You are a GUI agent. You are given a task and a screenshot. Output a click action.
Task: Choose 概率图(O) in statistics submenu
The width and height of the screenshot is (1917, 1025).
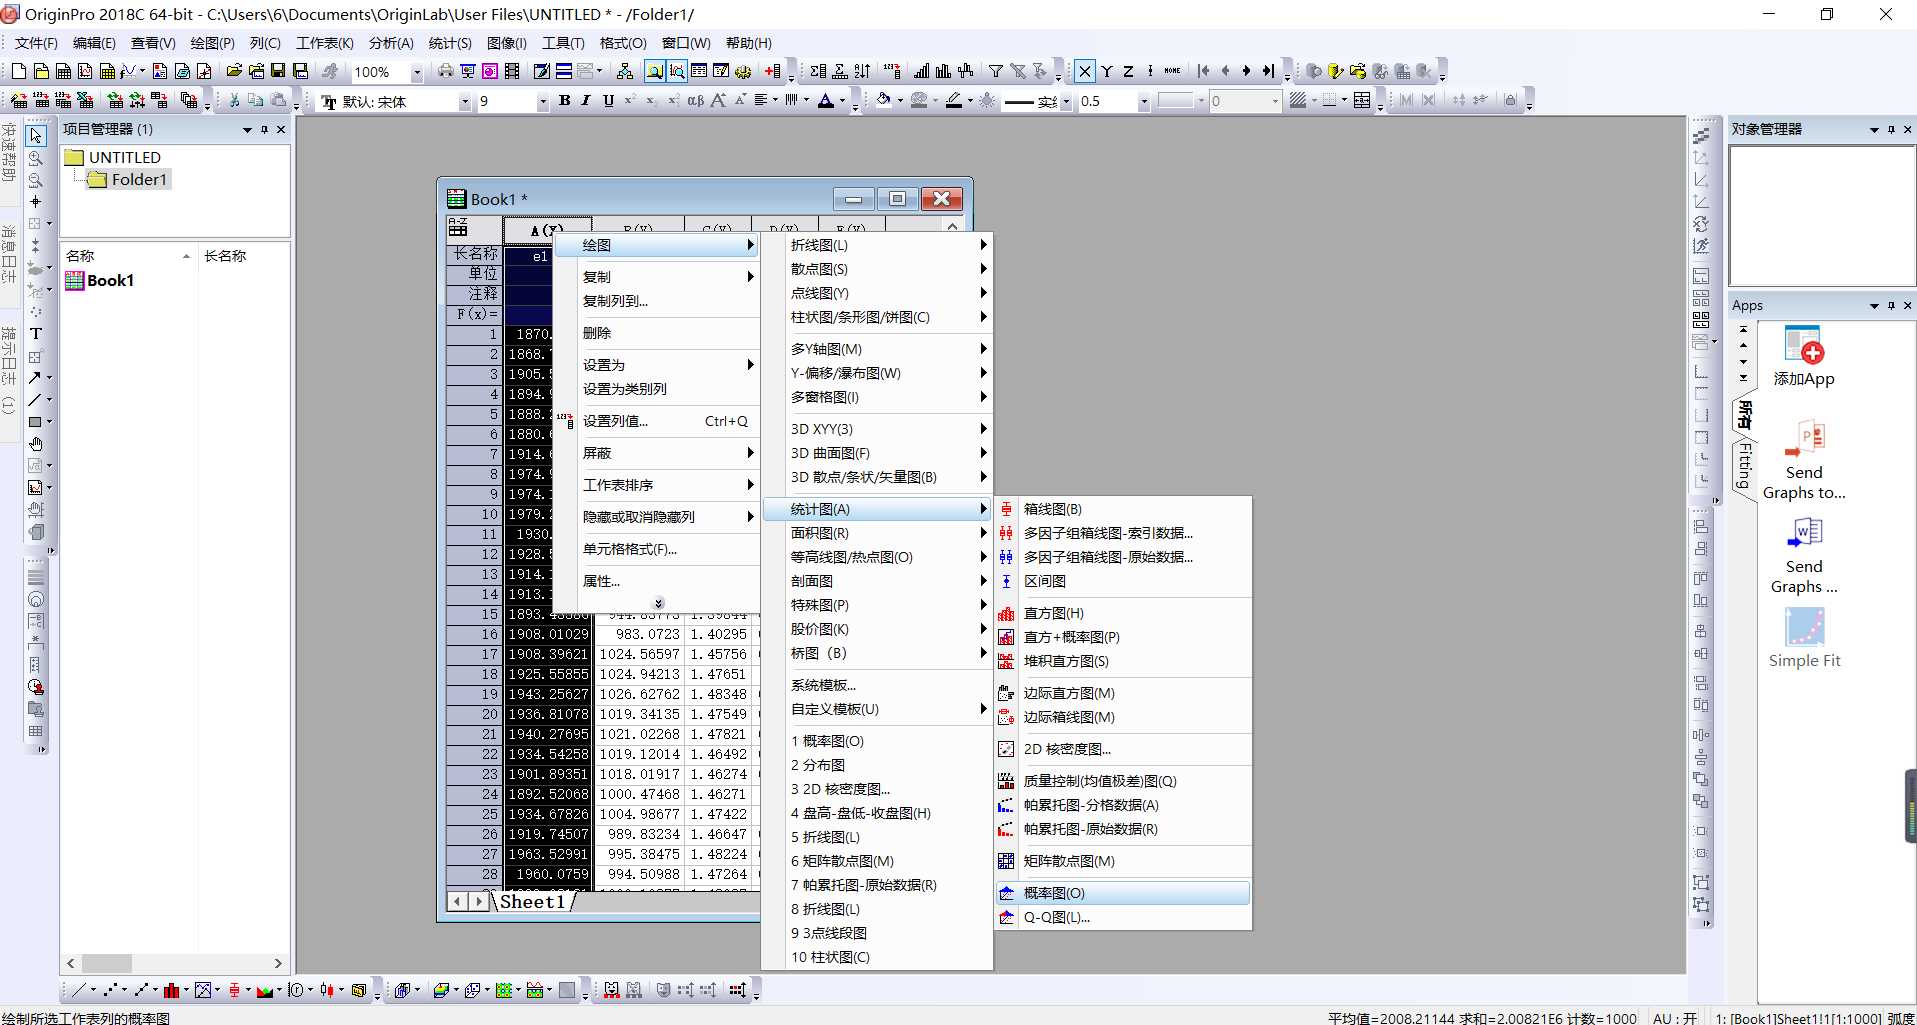click(1123, 893)
